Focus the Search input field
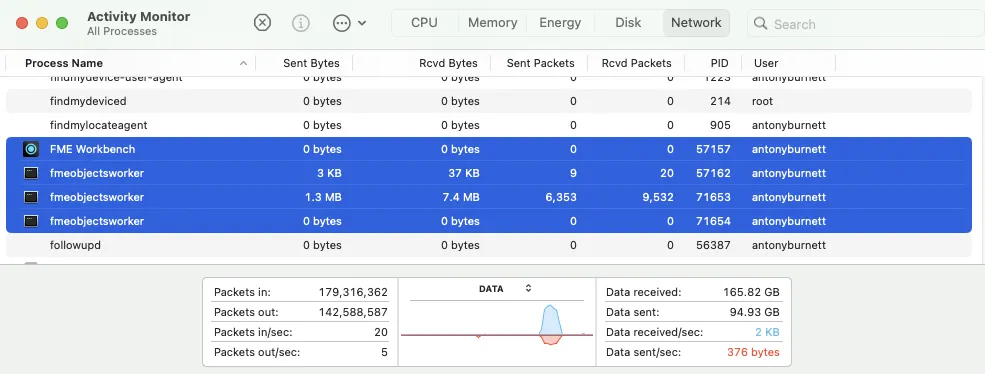 coord(866,24)
